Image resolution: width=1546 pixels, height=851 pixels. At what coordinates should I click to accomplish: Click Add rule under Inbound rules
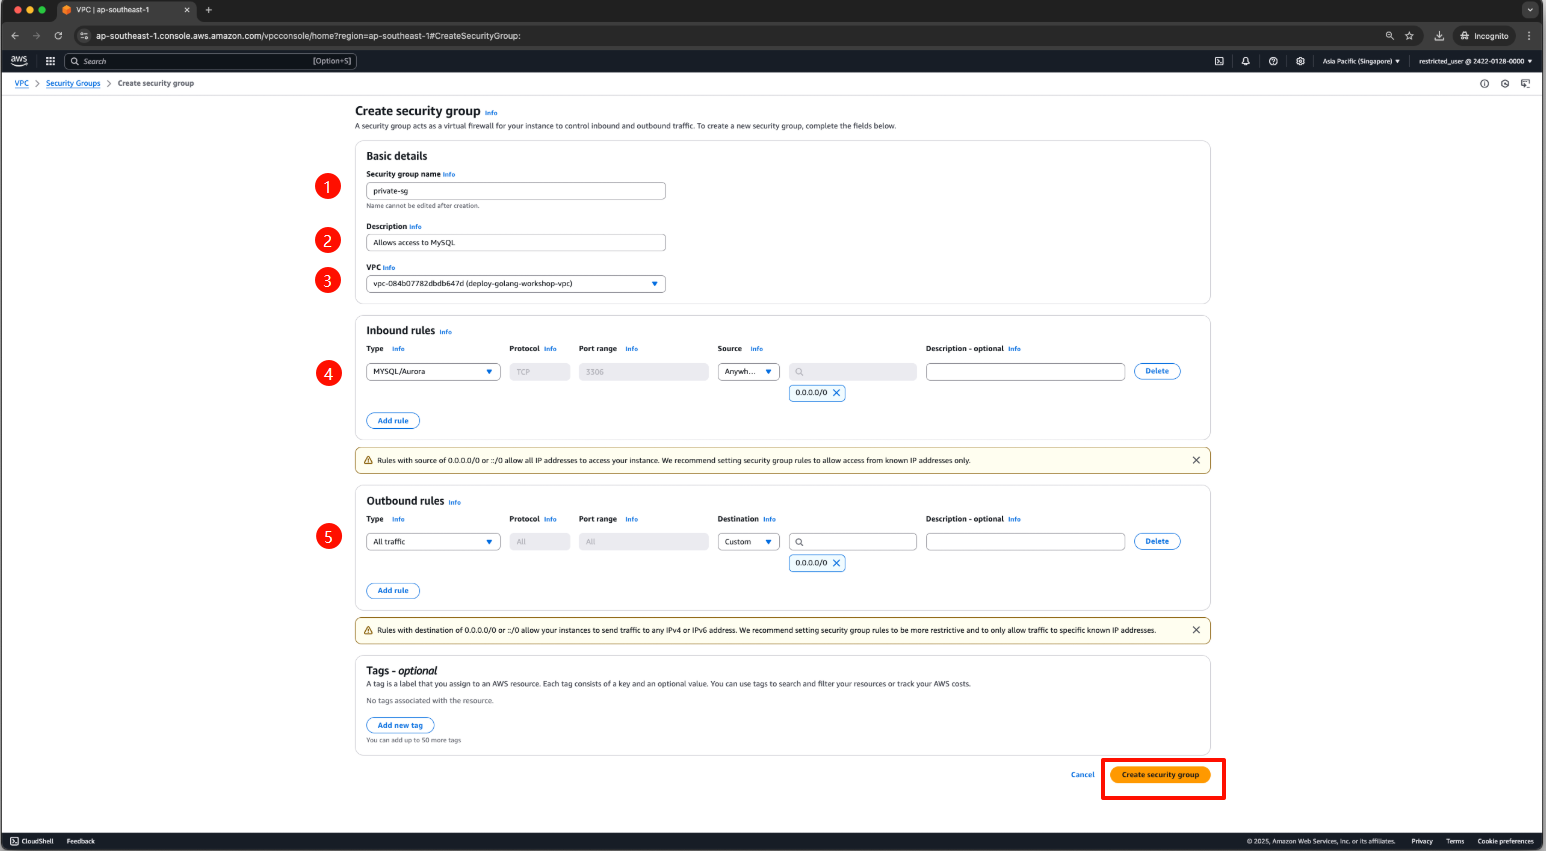(x=393, y=421)
